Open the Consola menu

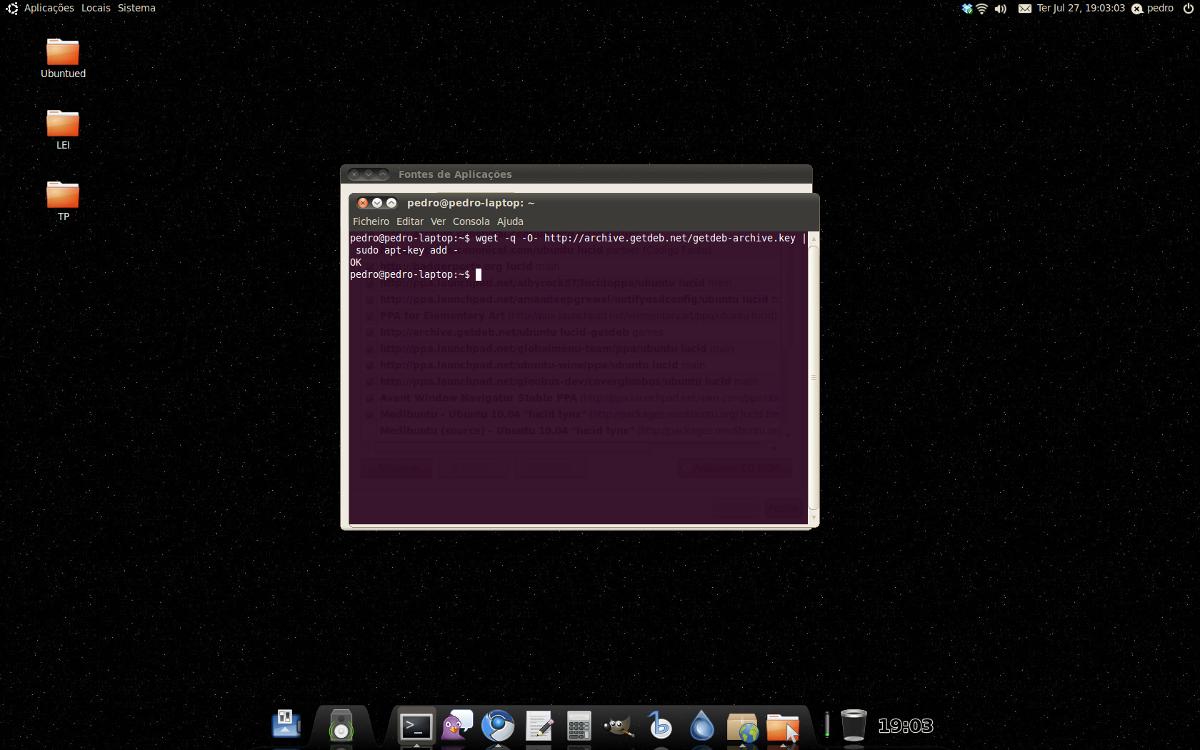(x=471, y=221)
